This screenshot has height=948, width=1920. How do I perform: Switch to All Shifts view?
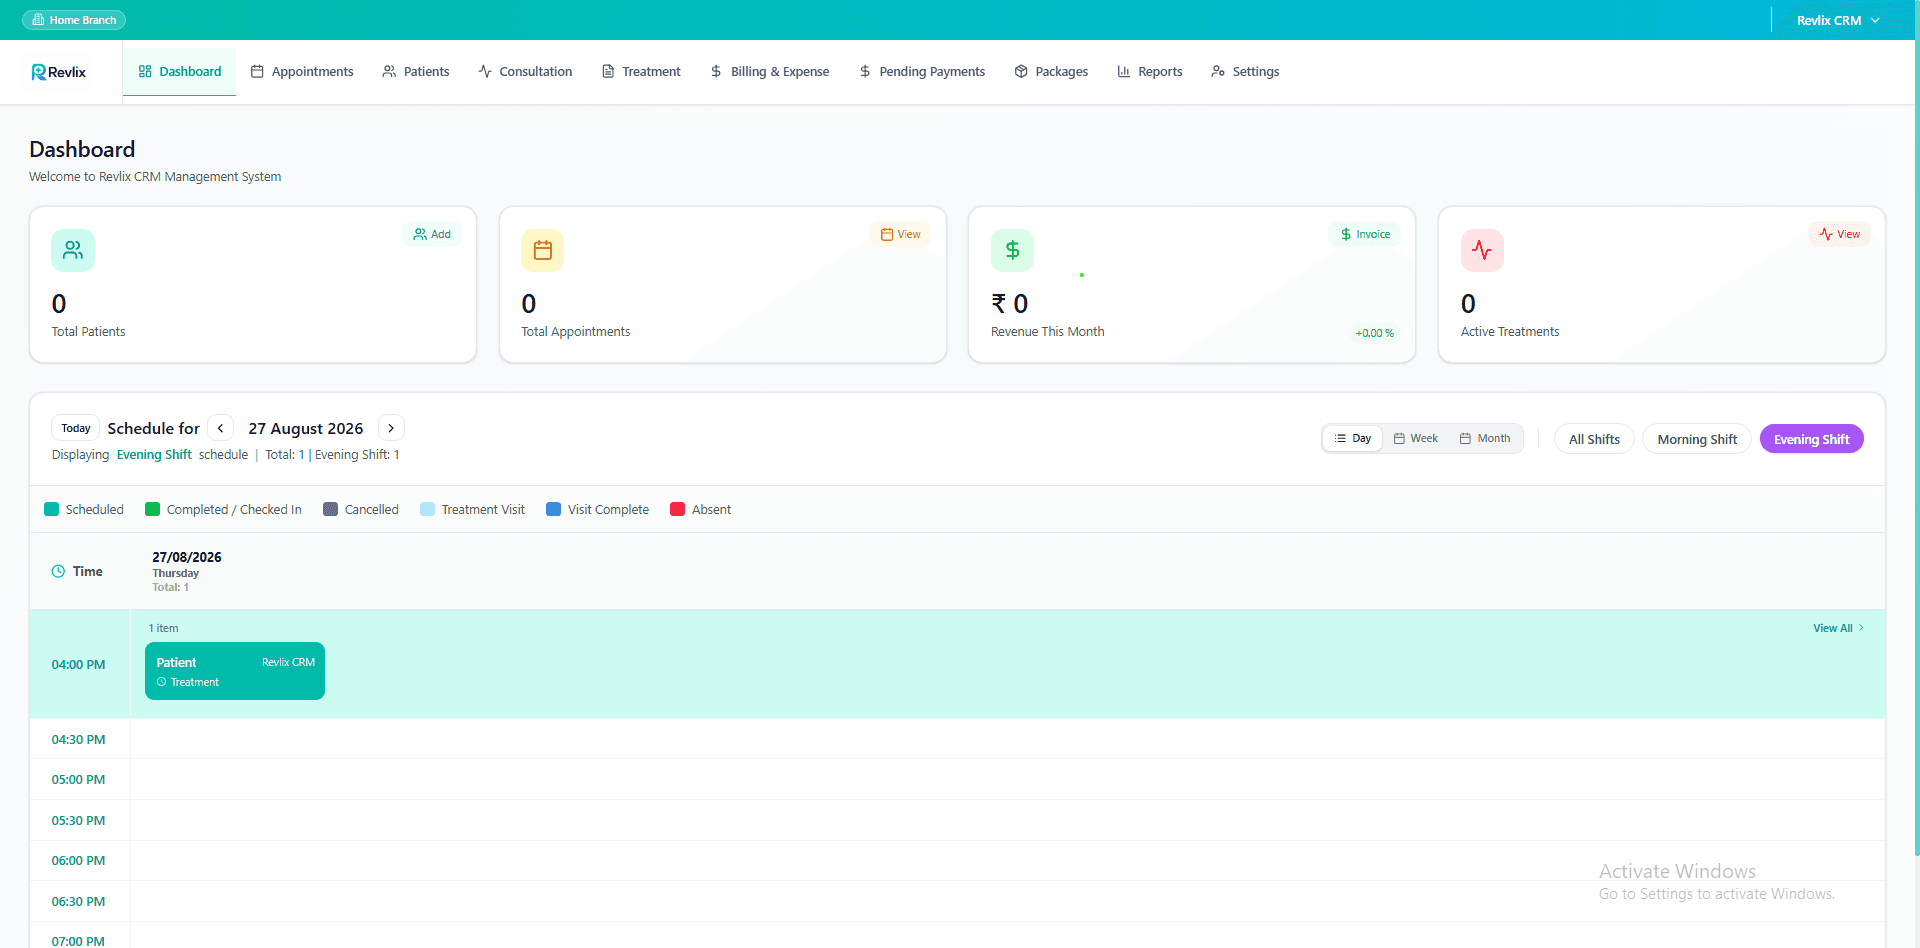pos(1594,439)
